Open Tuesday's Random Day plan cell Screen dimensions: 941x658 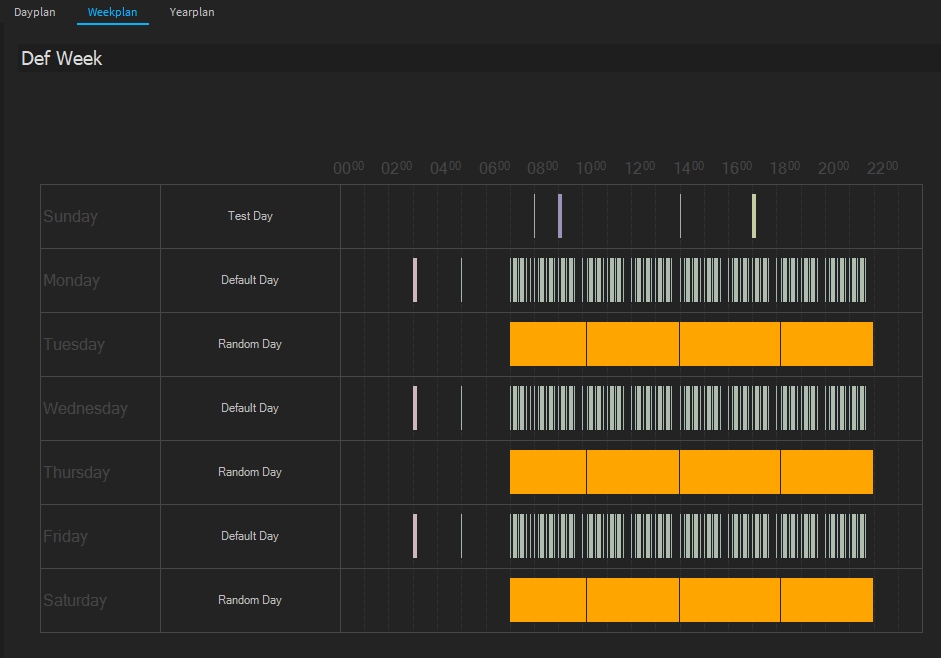(x=250, y=344)
